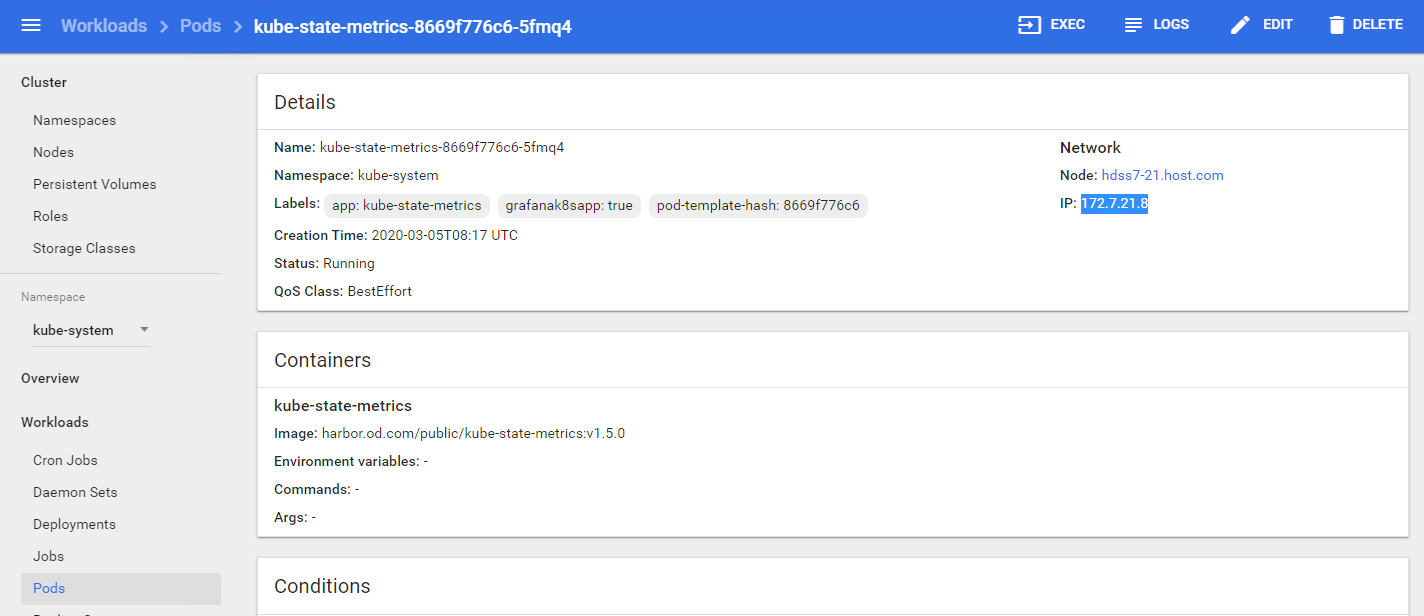Select Daemon Sets in the sidebar
This screenshot has height=616, width=1424.
coord(75,492)
